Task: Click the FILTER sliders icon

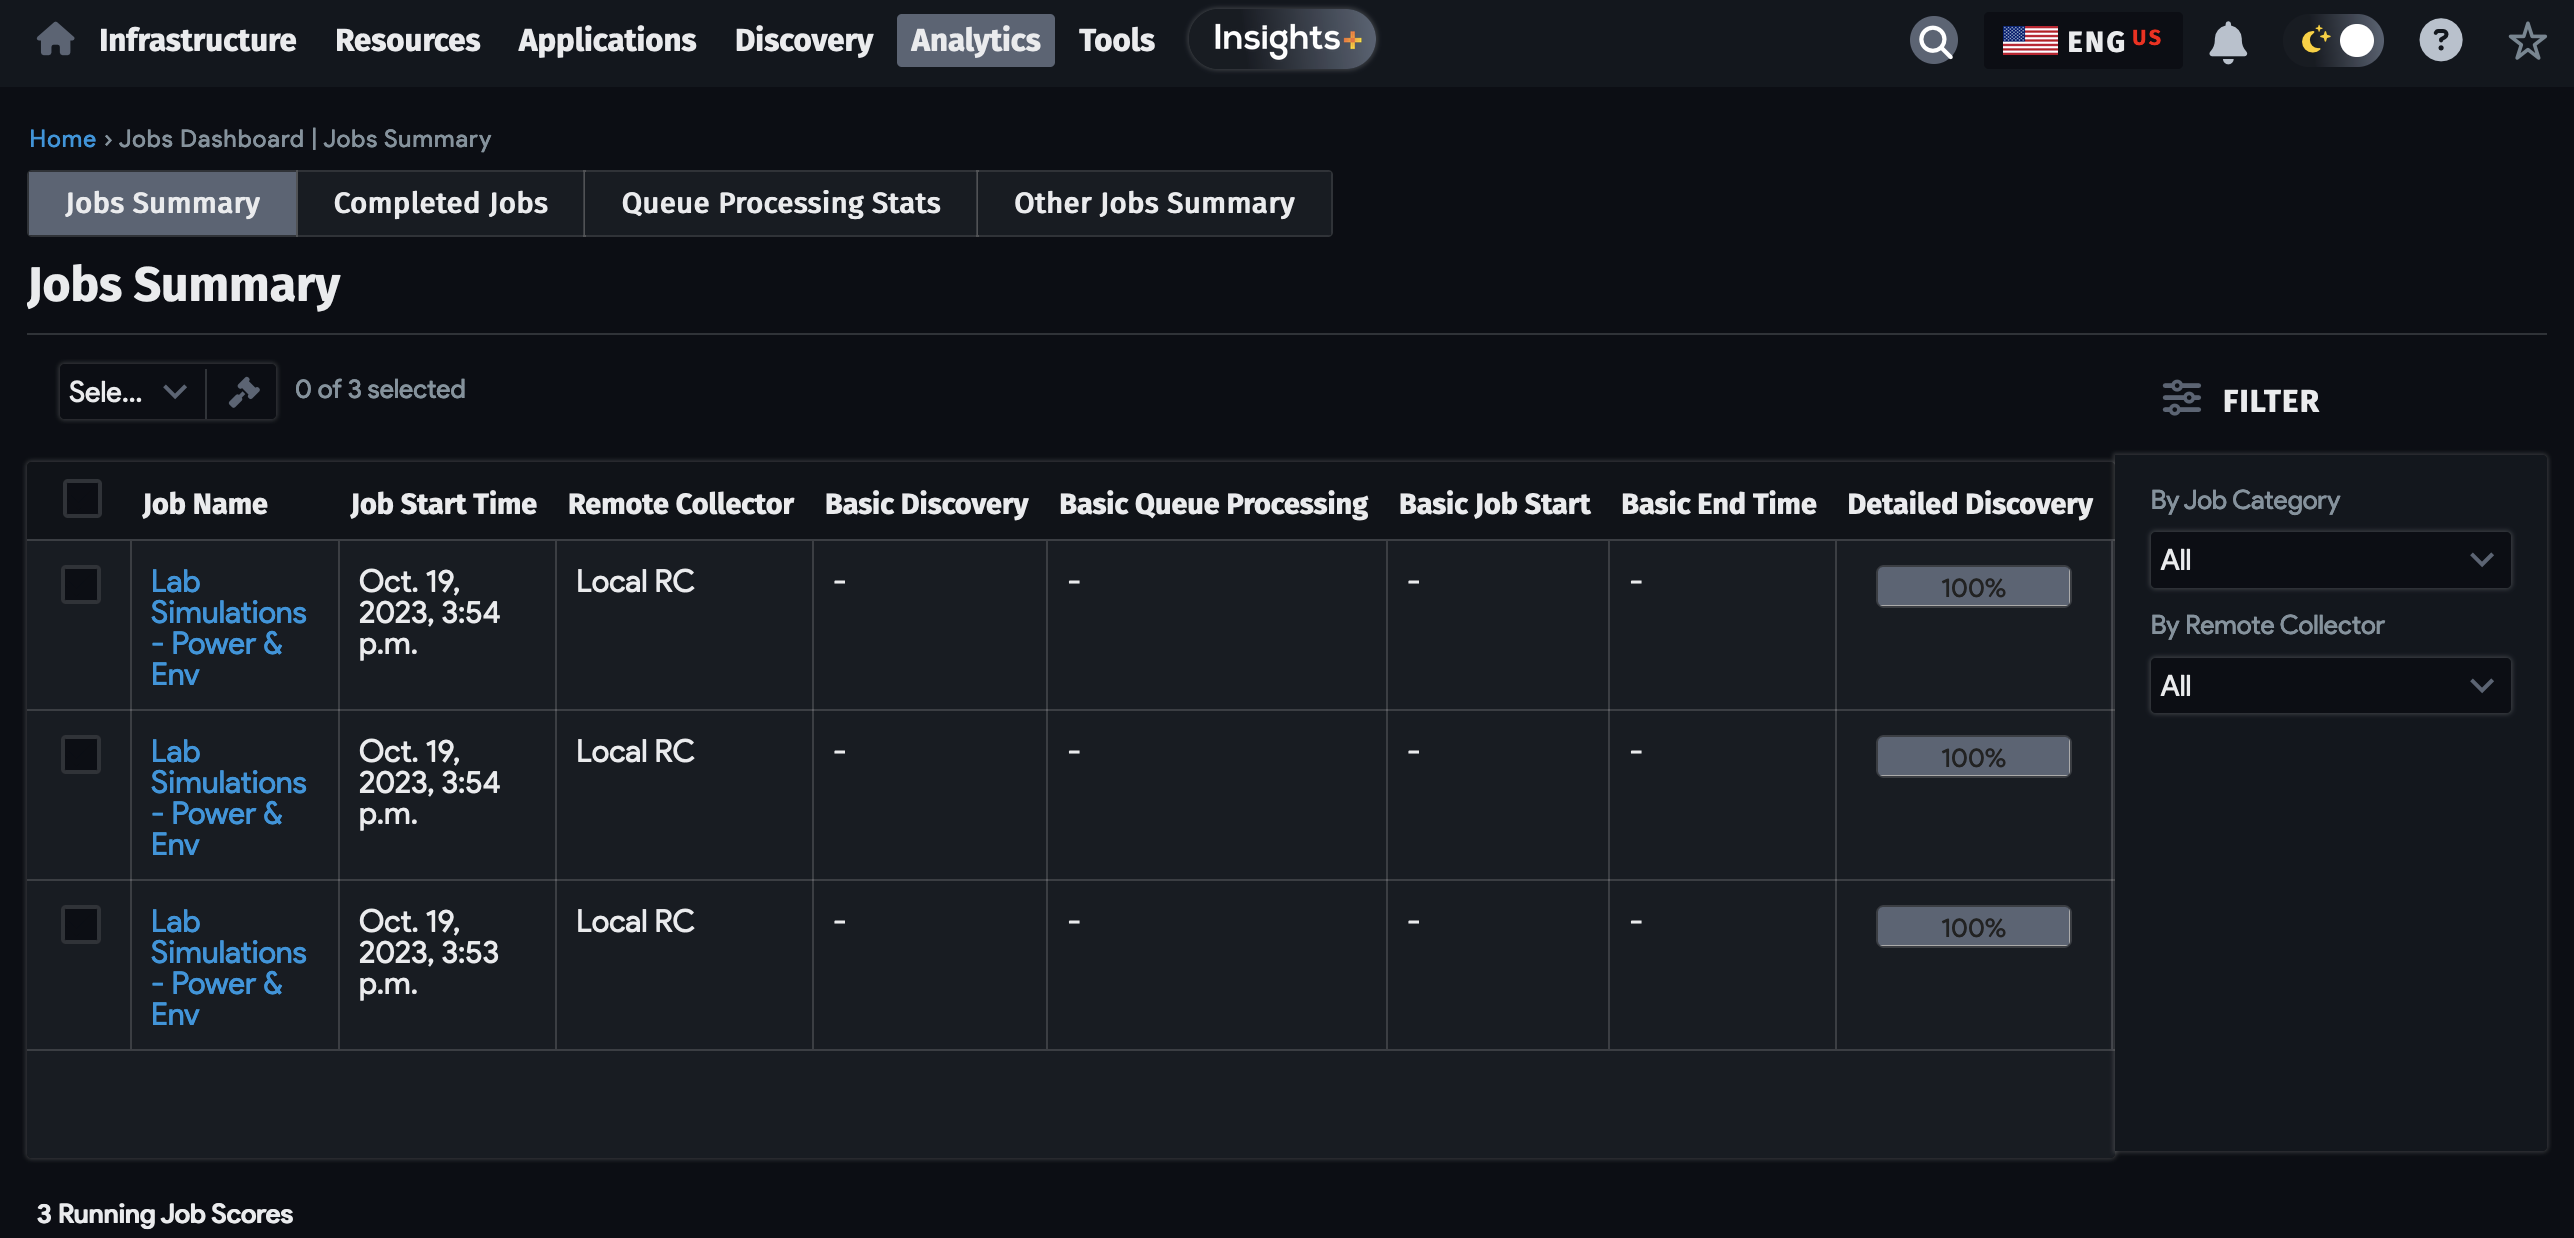Action: [2181, 398]
